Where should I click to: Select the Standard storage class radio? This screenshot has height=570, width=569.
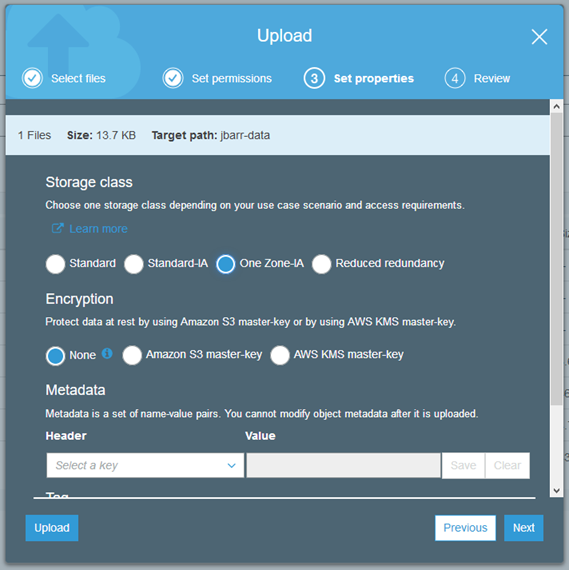pos(55,264)
